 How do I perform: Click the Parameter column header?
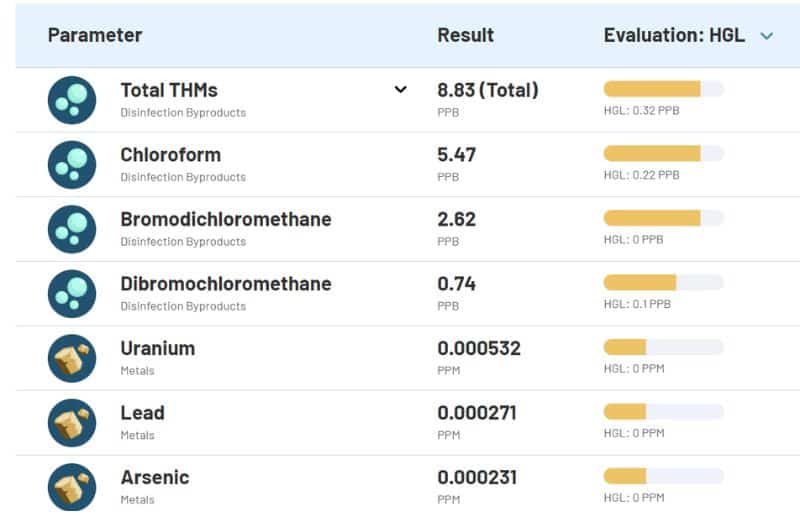[95, 35]
